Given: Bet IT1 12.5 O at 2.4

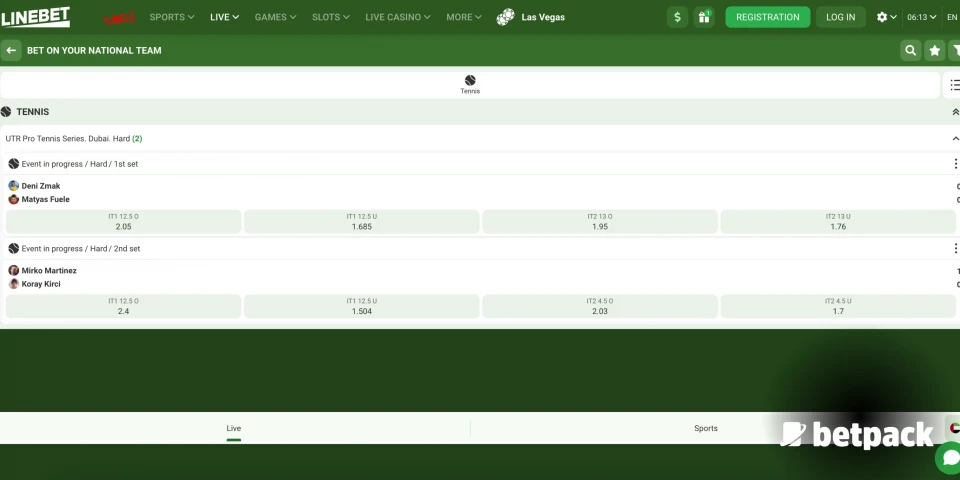Looking at the screenshot, I should coord(123,306).
